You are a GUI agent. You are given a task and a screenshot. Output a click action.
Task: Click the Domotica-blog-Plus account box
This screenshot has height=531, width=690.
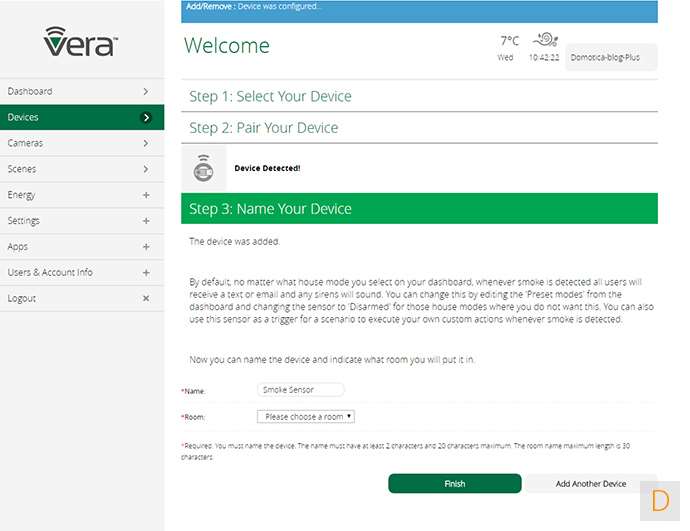pyautogui.click(x=611, y=58)
